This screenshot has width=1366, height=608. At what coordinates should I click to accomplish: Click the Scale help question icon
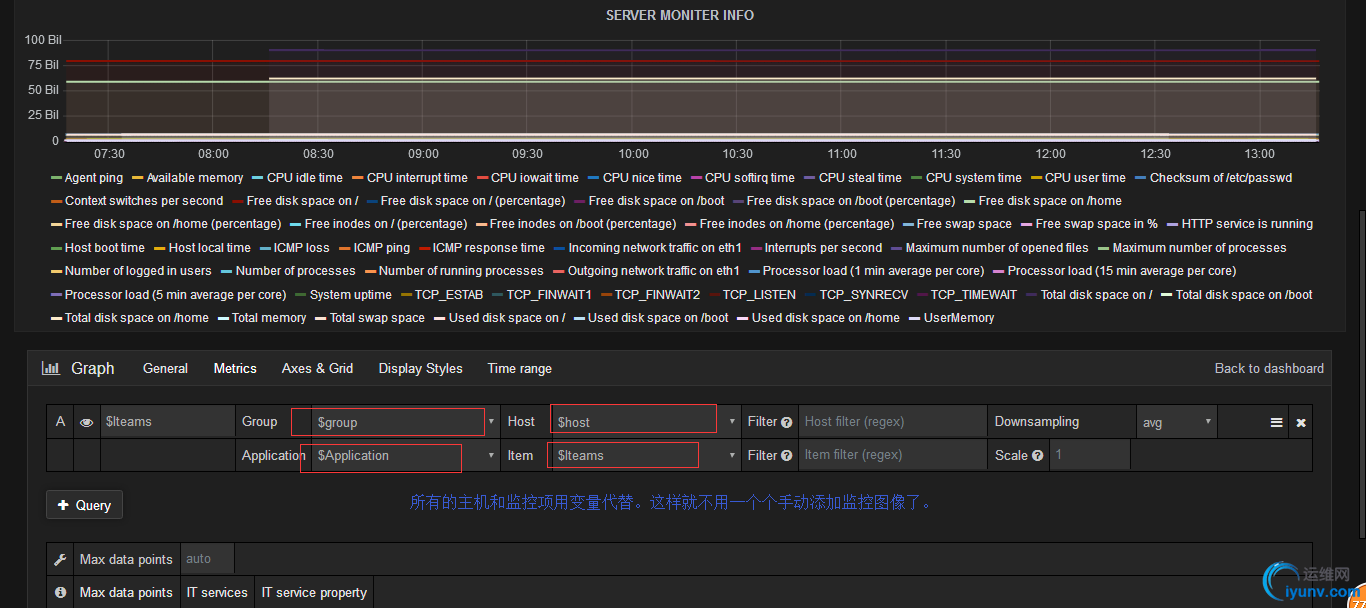pyautogui.click(x=1038, y=455)
